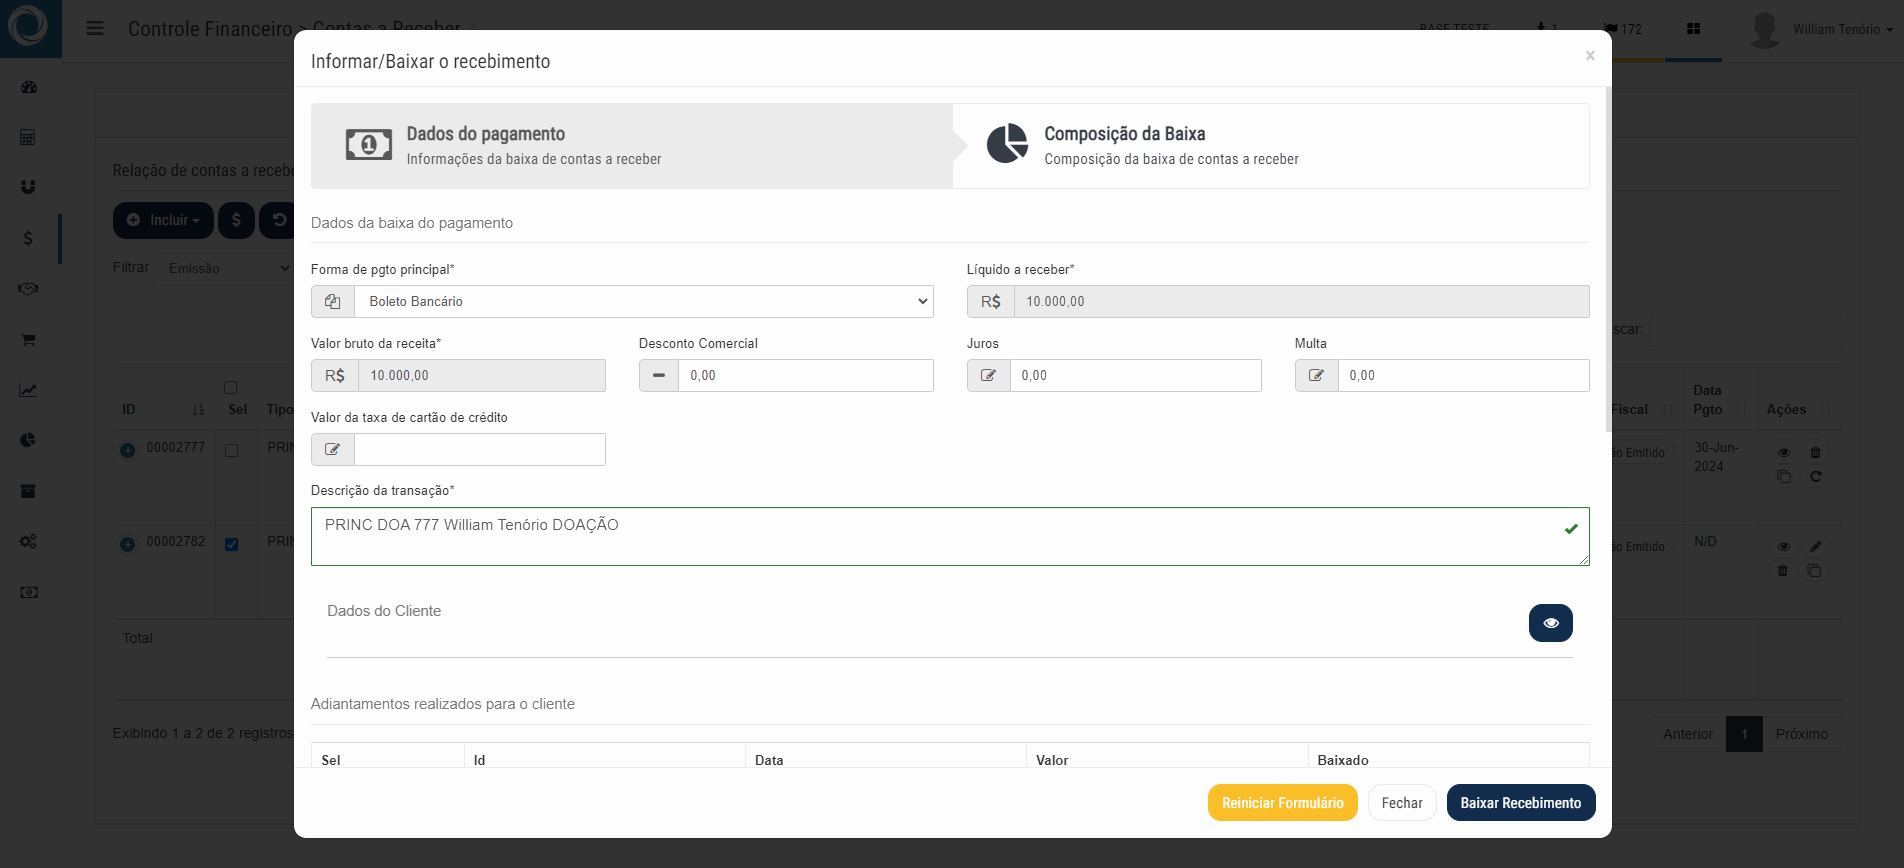Screen dimensions: 1904x868
Task: Check the checkbox for row 00002777
Action: pyautogui.click(x=232, y=451)
